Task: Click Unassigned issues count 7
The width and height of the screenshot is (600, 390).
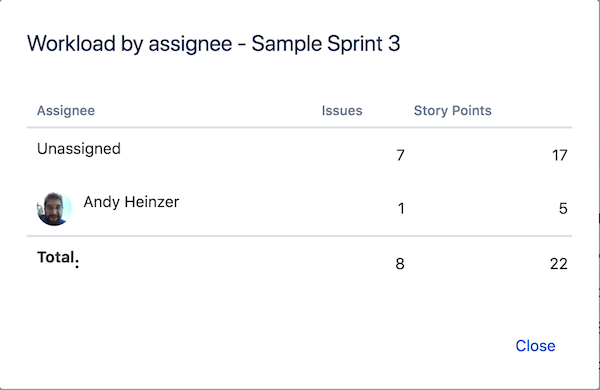Action: click(400, 155)
